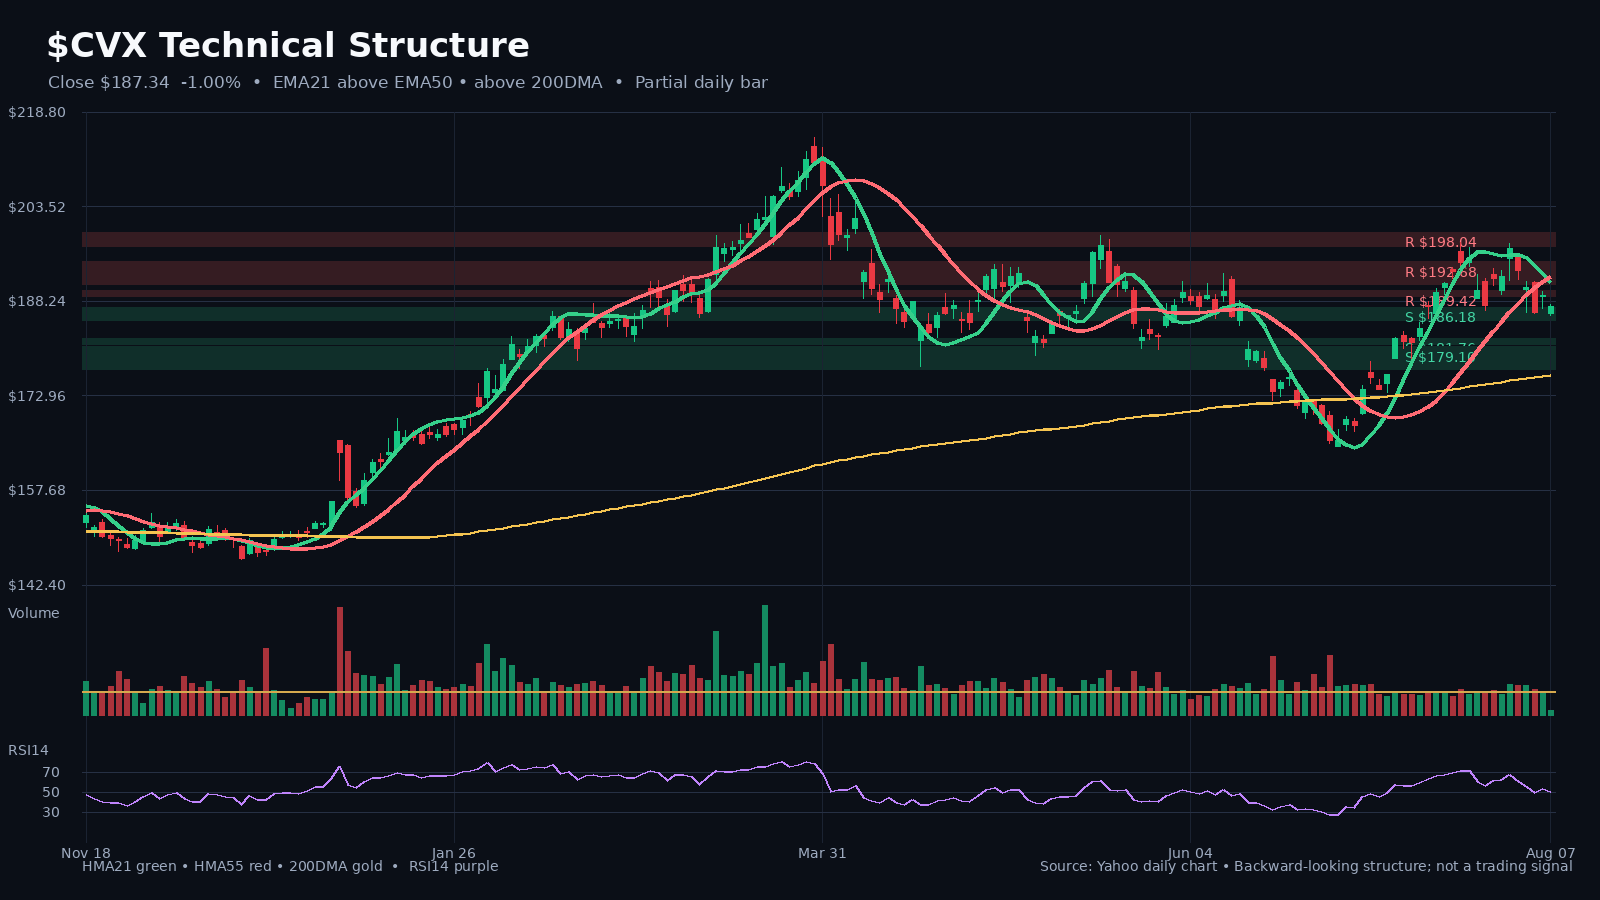Click the $218.80 price axis label
Image resolution: width=1600 pixels, height=900 pixels.
click(37, 113)
